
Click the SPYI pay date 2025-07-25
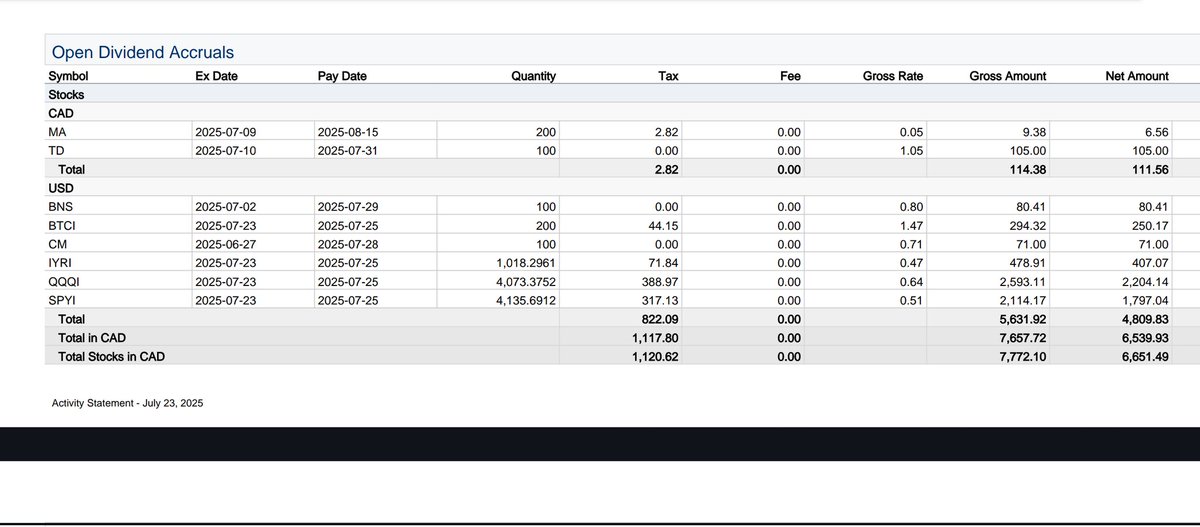click(x=350, y=300)
